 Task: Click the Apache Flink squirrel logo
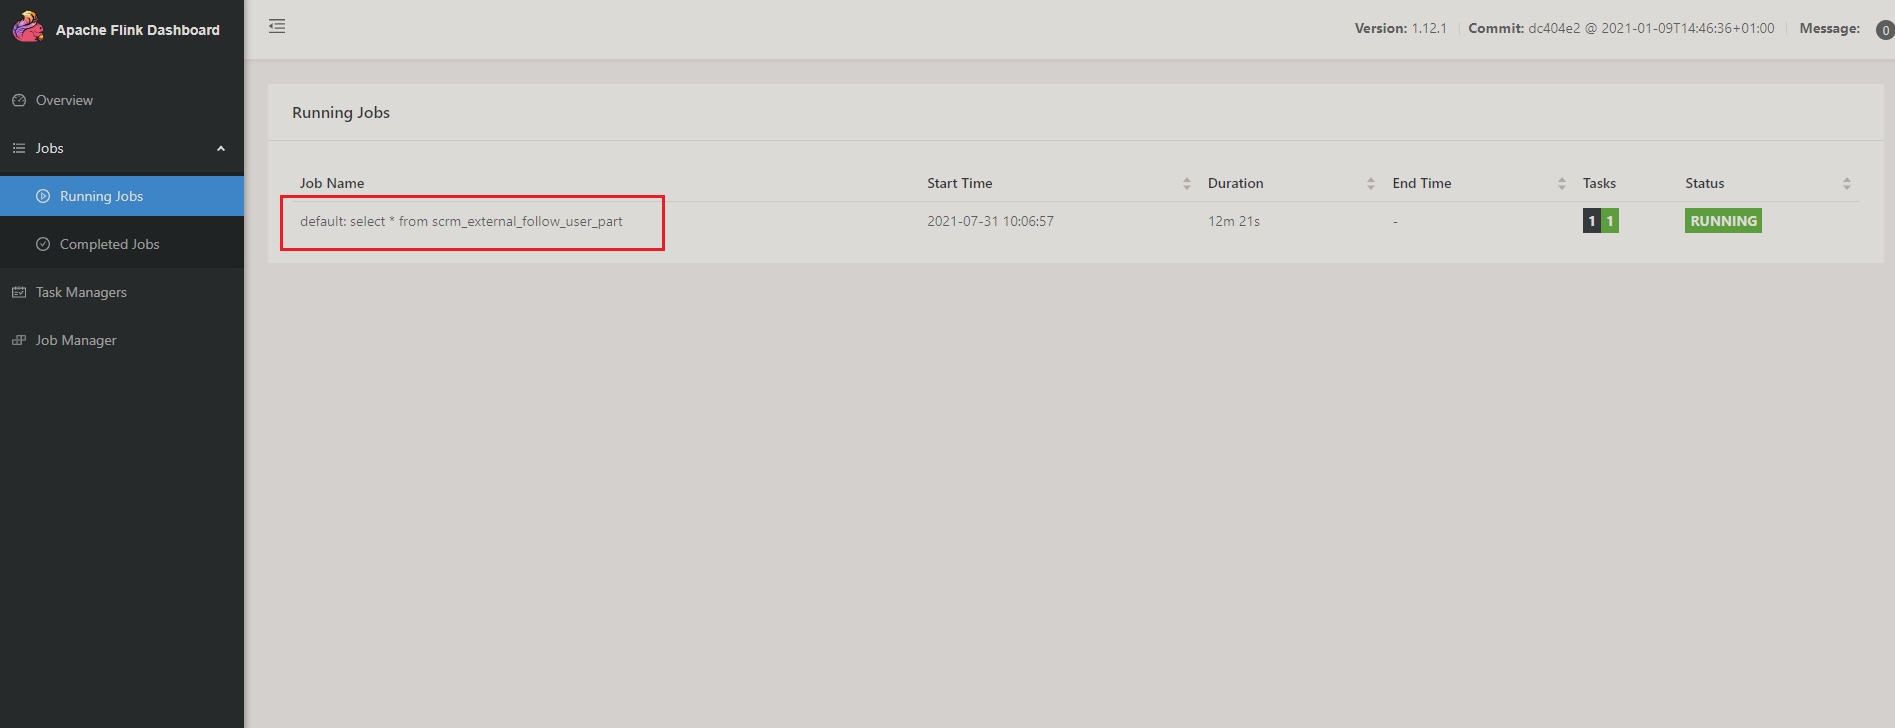[x=28, y=27]
